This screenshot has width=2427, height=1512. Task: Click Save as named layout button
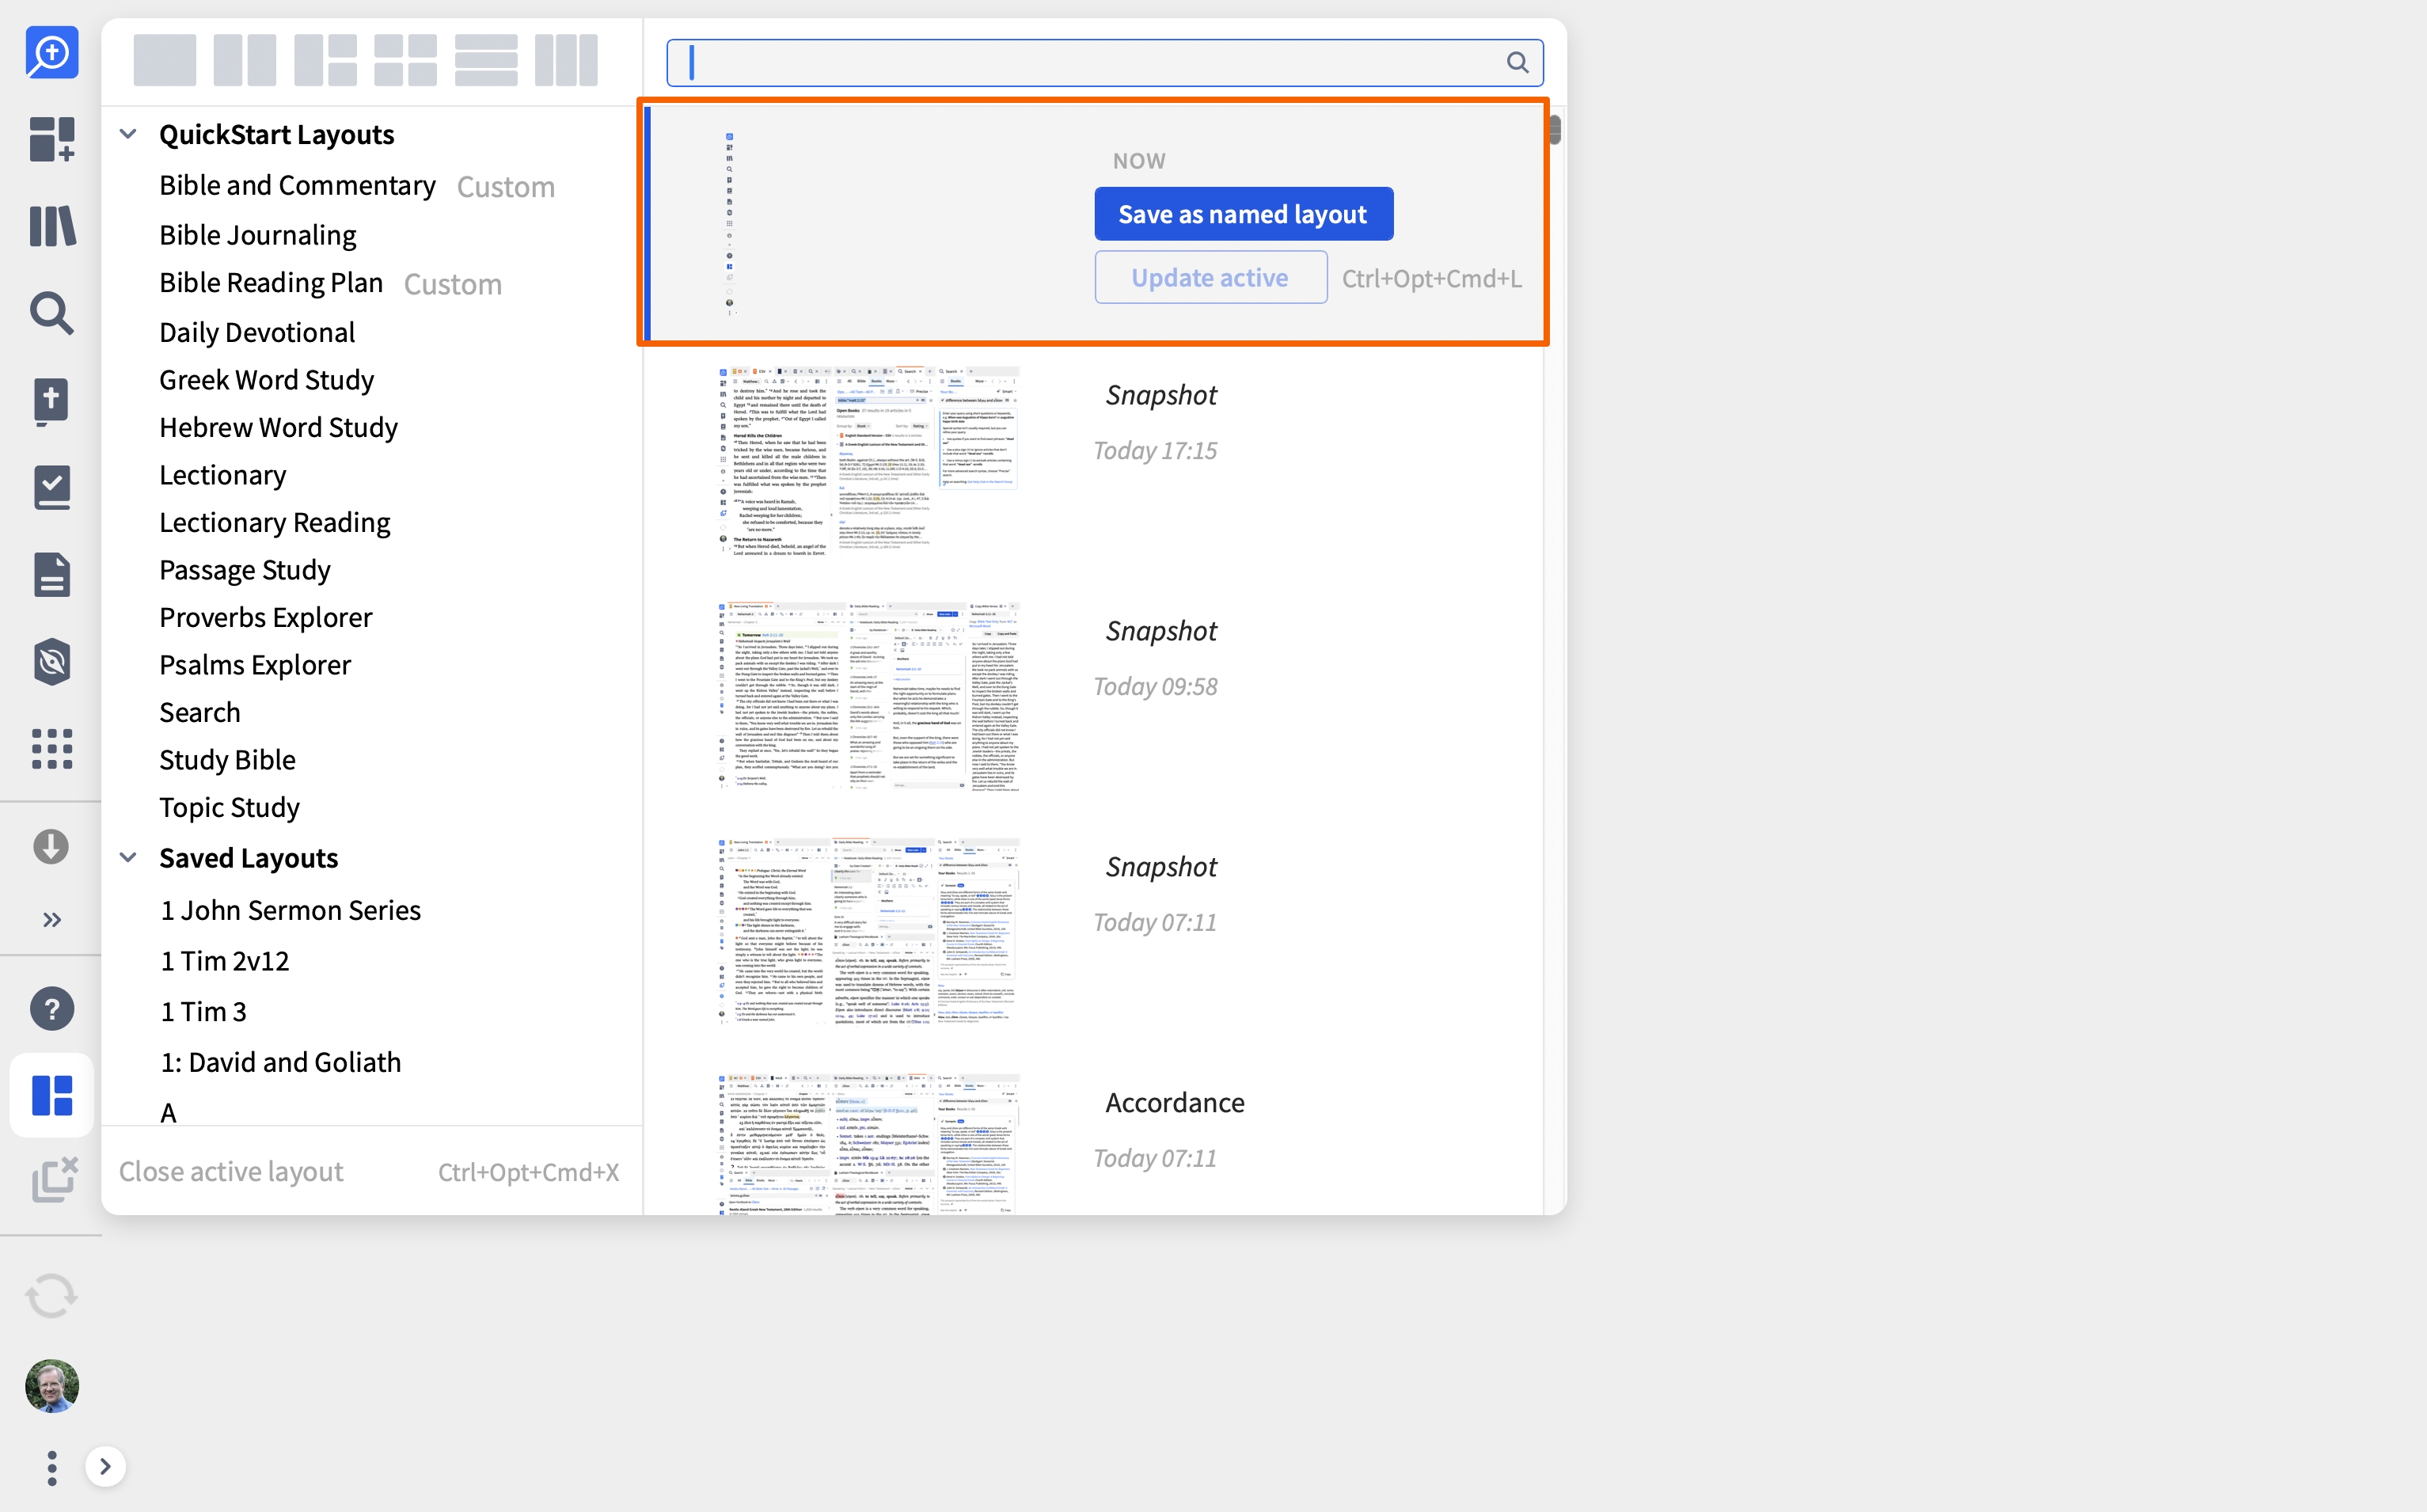point(1243,214)
